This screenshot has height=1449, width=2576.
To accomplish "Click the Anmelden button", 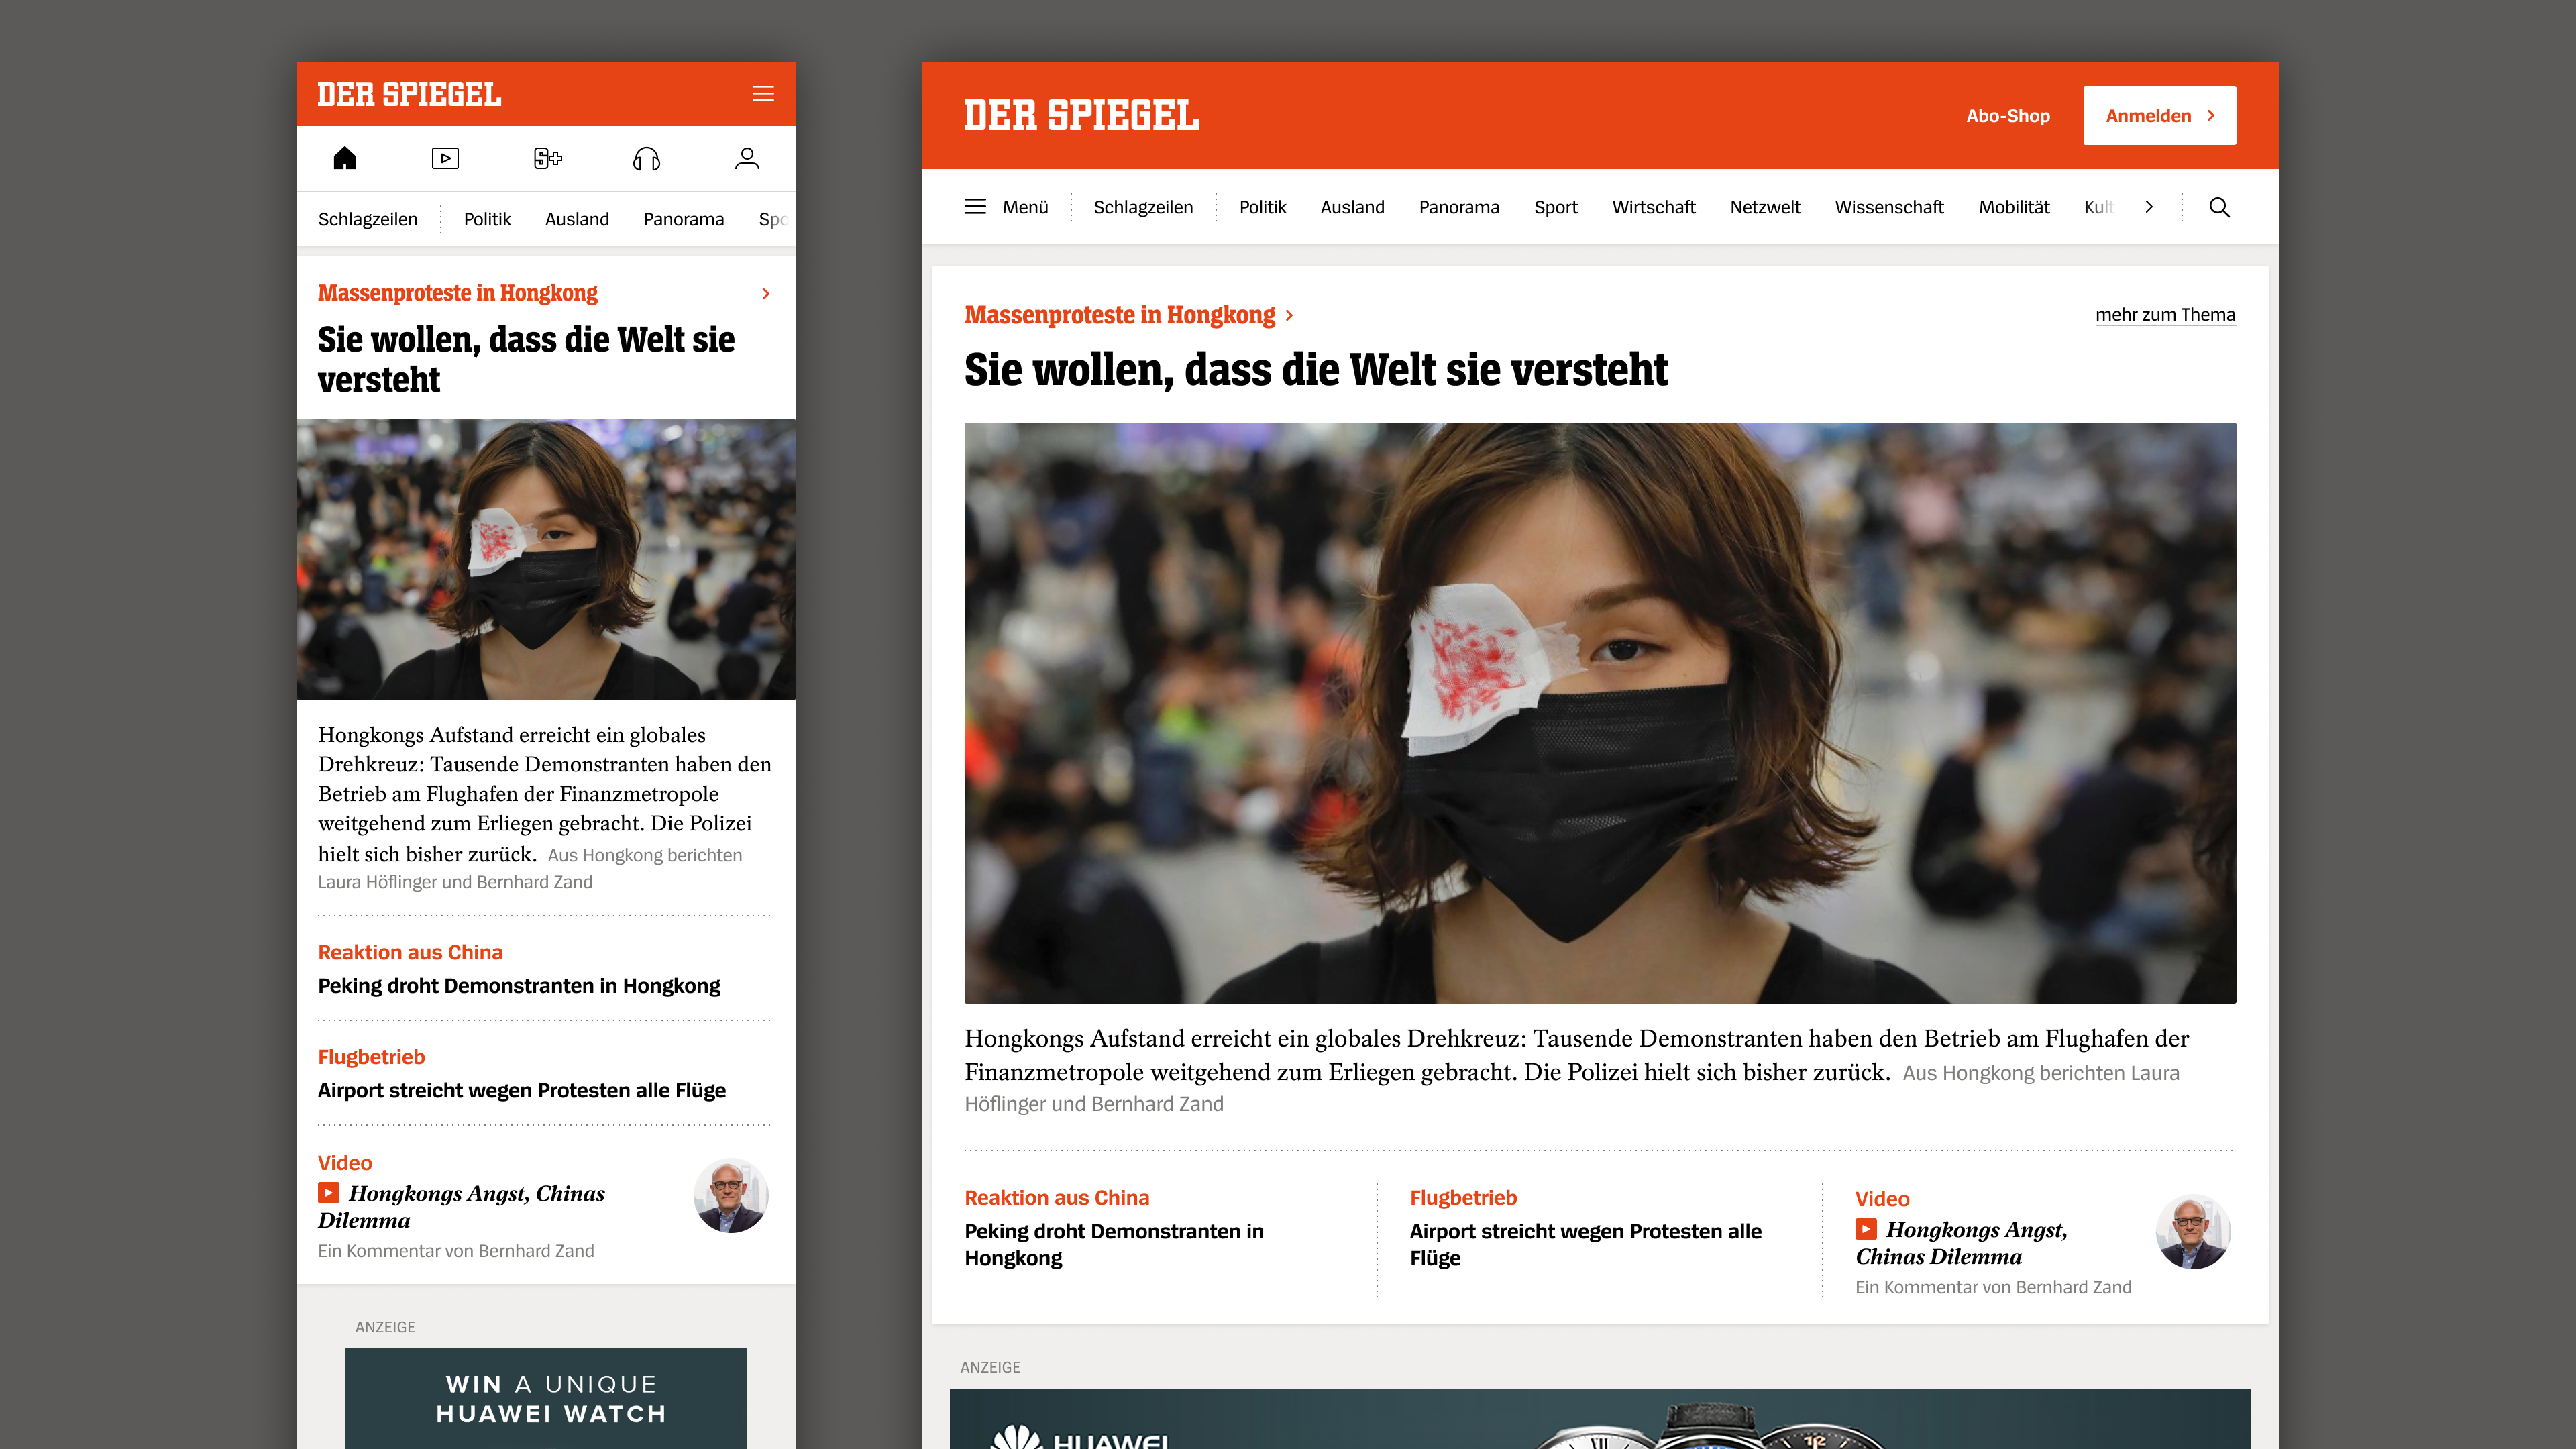I will click(2159, 115).
